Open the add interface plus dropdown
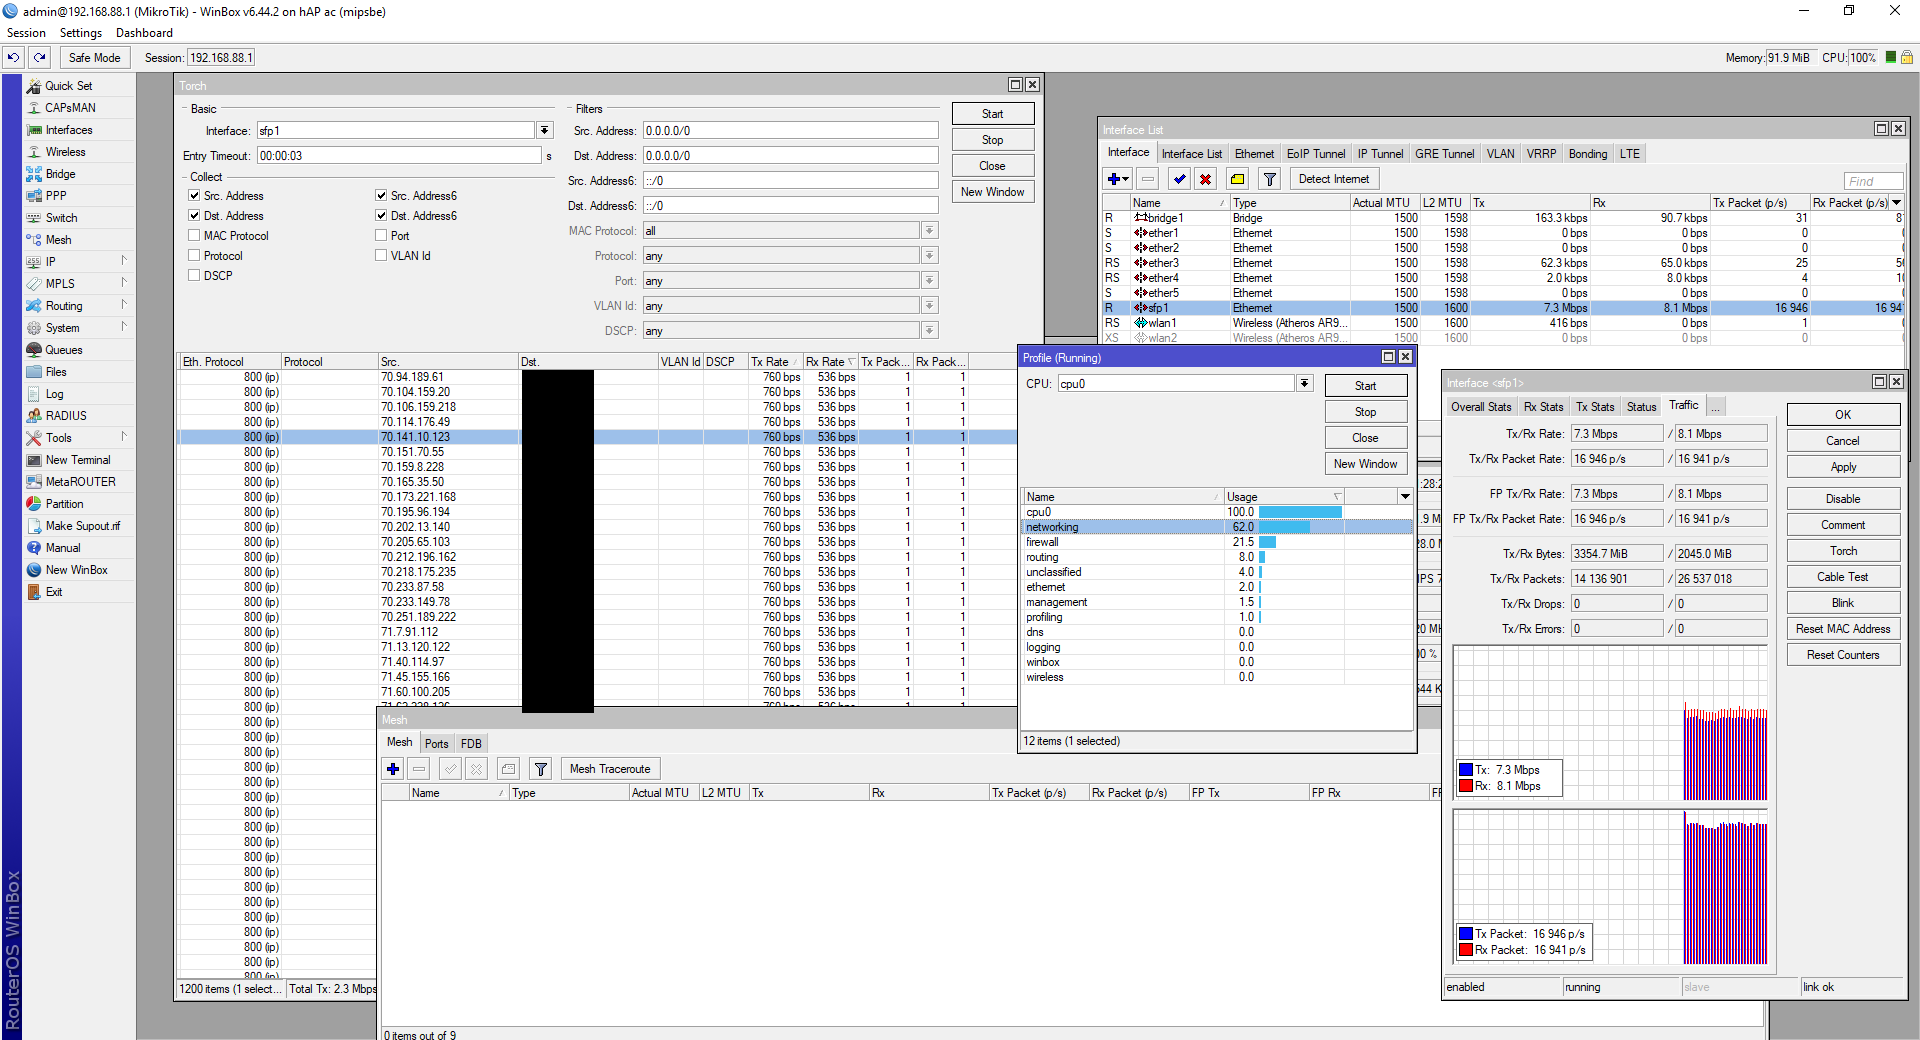Screen dimensions: 1920x1040 click(x=1118, y=179)
